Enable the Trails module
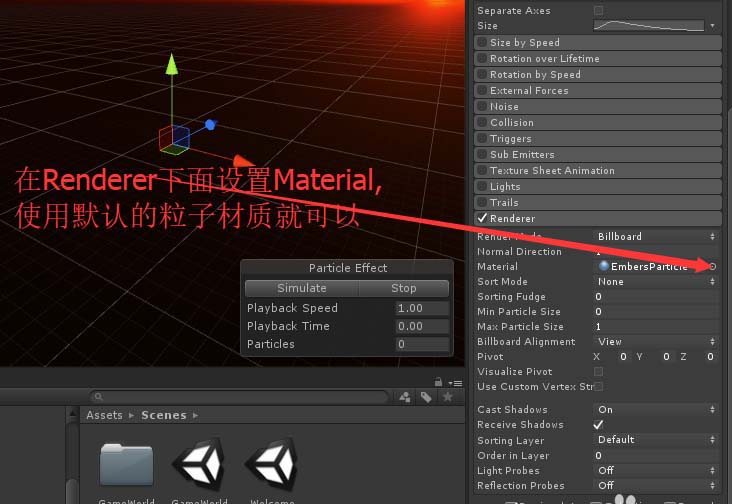732x504 pixels. click(x=482, y=202)
